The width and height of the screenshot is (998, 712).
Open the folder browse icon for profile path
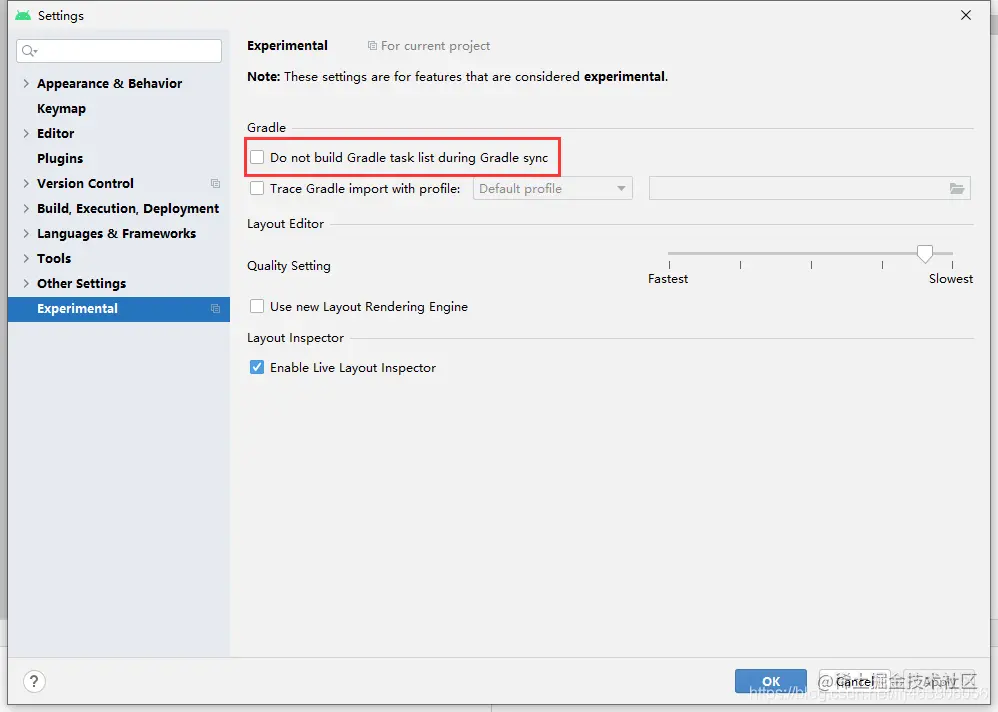pos(957,188)
